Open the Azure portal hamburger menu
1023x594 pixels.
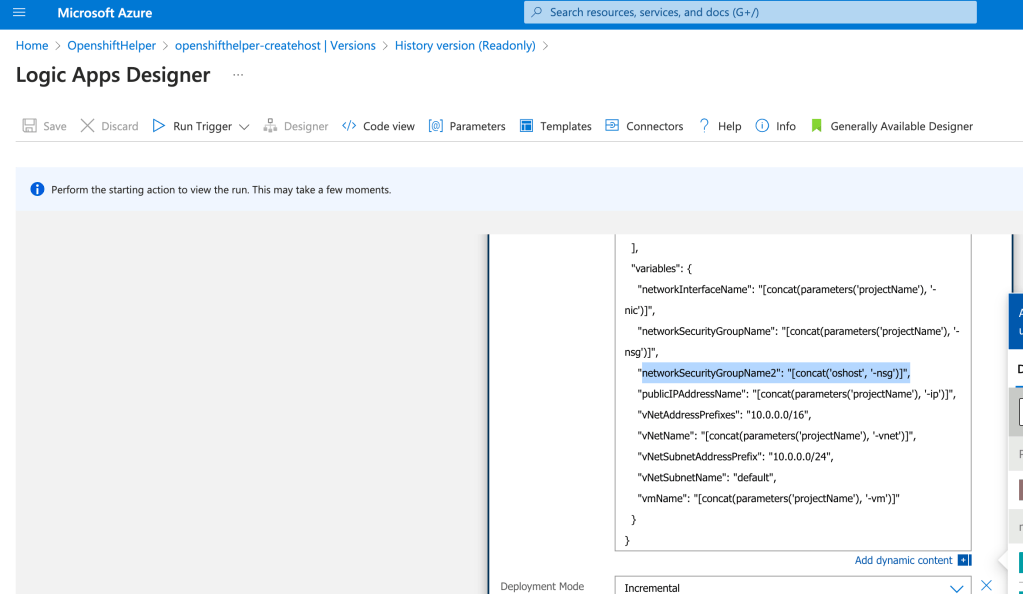tap(19, 12)
